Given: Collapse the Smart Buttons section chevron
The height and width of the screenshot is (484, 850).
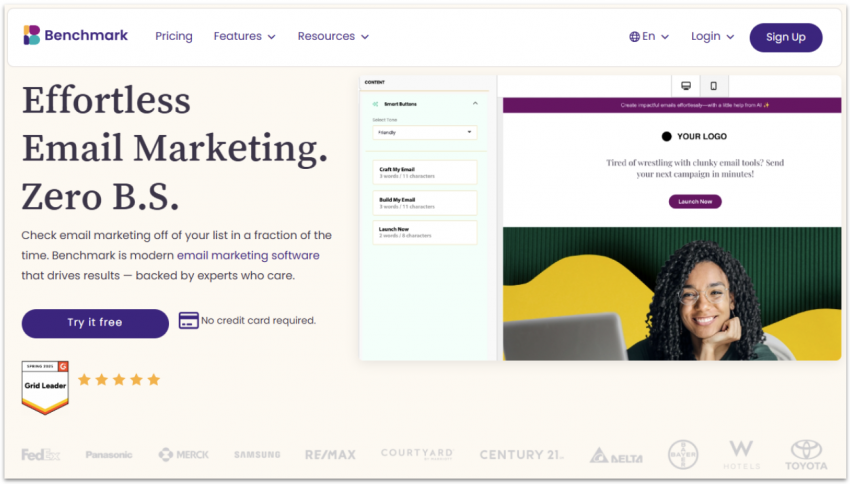Looking at the screenshot, I should pos(475,104).
